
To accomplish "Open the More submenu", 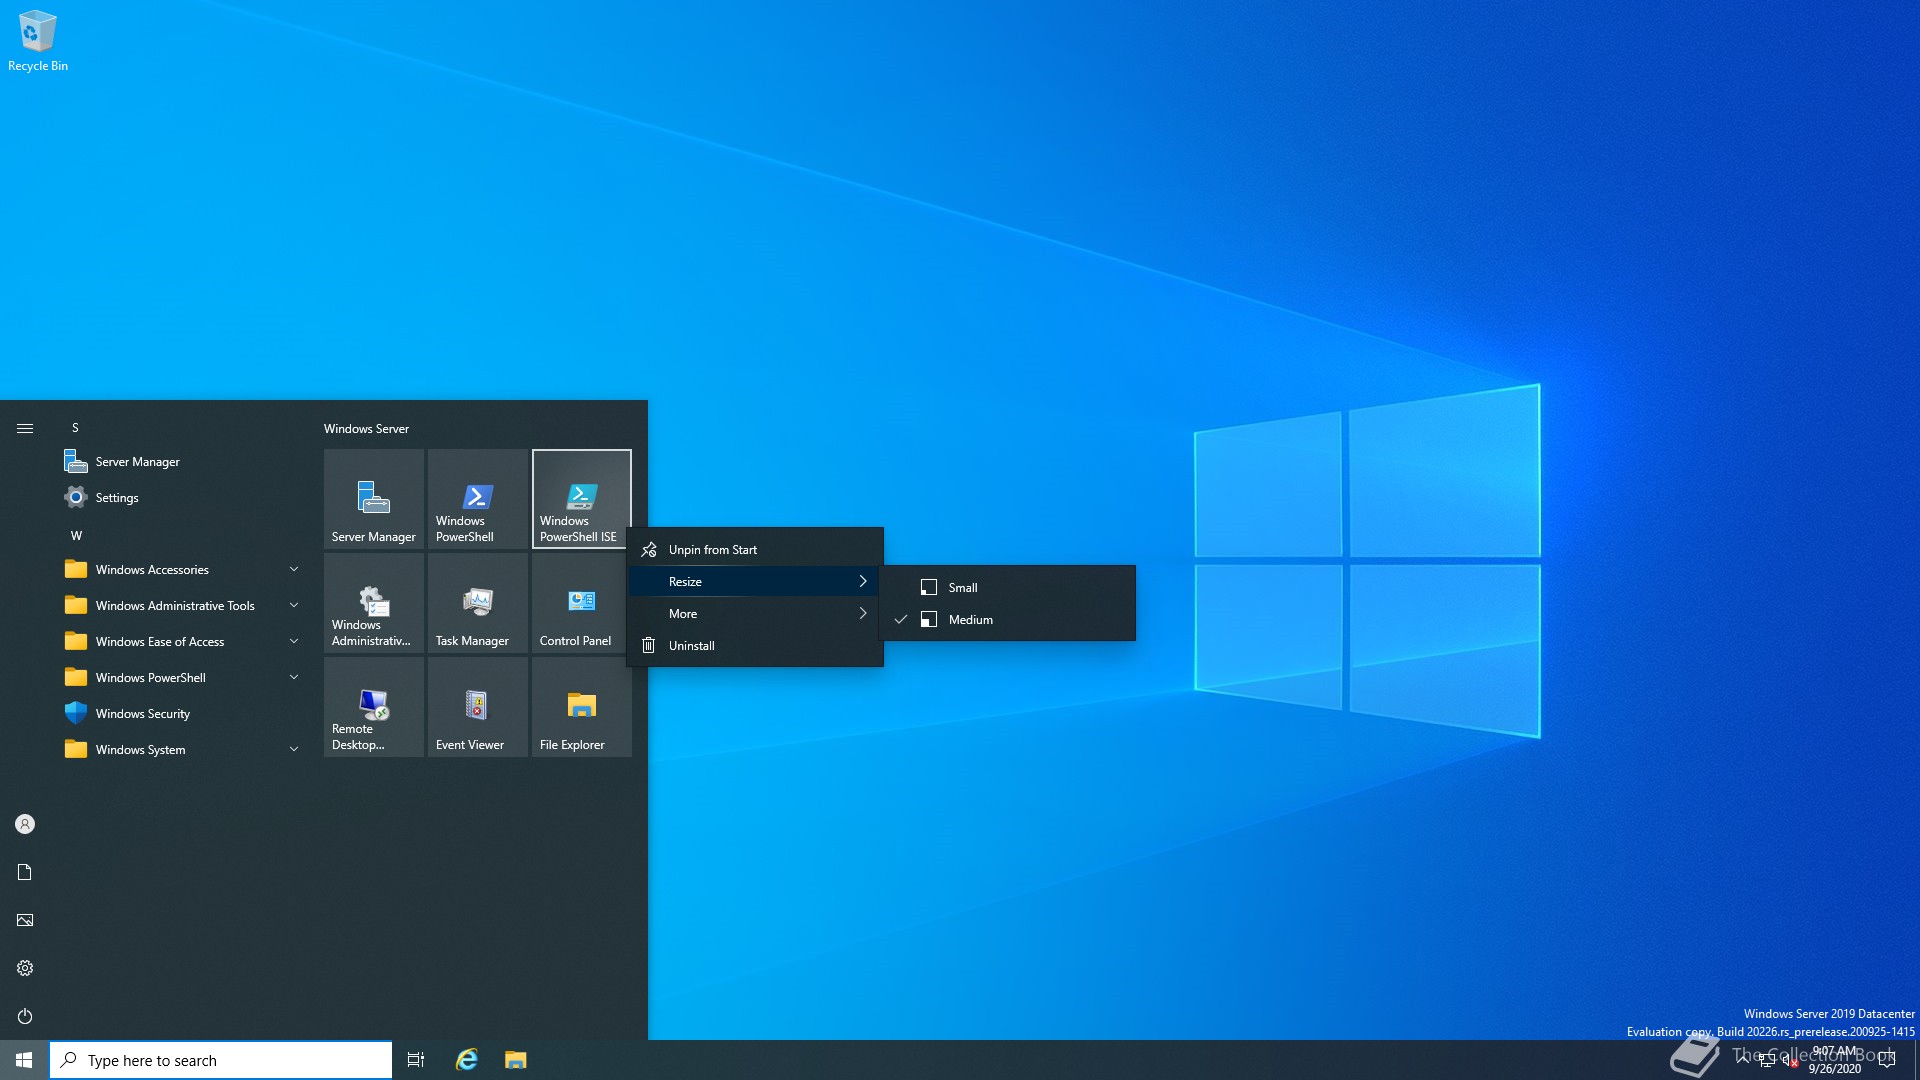I will pyautogui.click(x=755, y=614).
